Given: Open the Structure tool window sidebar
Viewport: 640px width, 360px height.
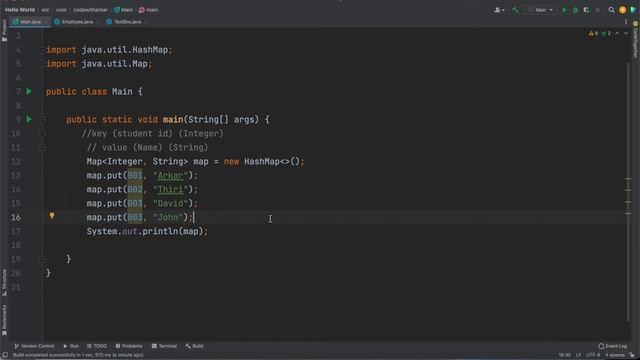Looking at the screenshot, I should [x=4, y=282].
